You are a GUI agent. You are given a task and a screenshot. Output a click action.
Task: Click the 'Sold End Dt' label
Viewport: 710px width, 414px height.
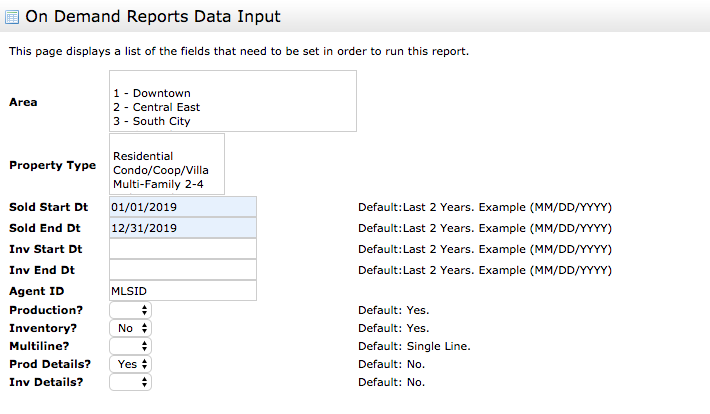pyautogui.click(x=45, y=228)
